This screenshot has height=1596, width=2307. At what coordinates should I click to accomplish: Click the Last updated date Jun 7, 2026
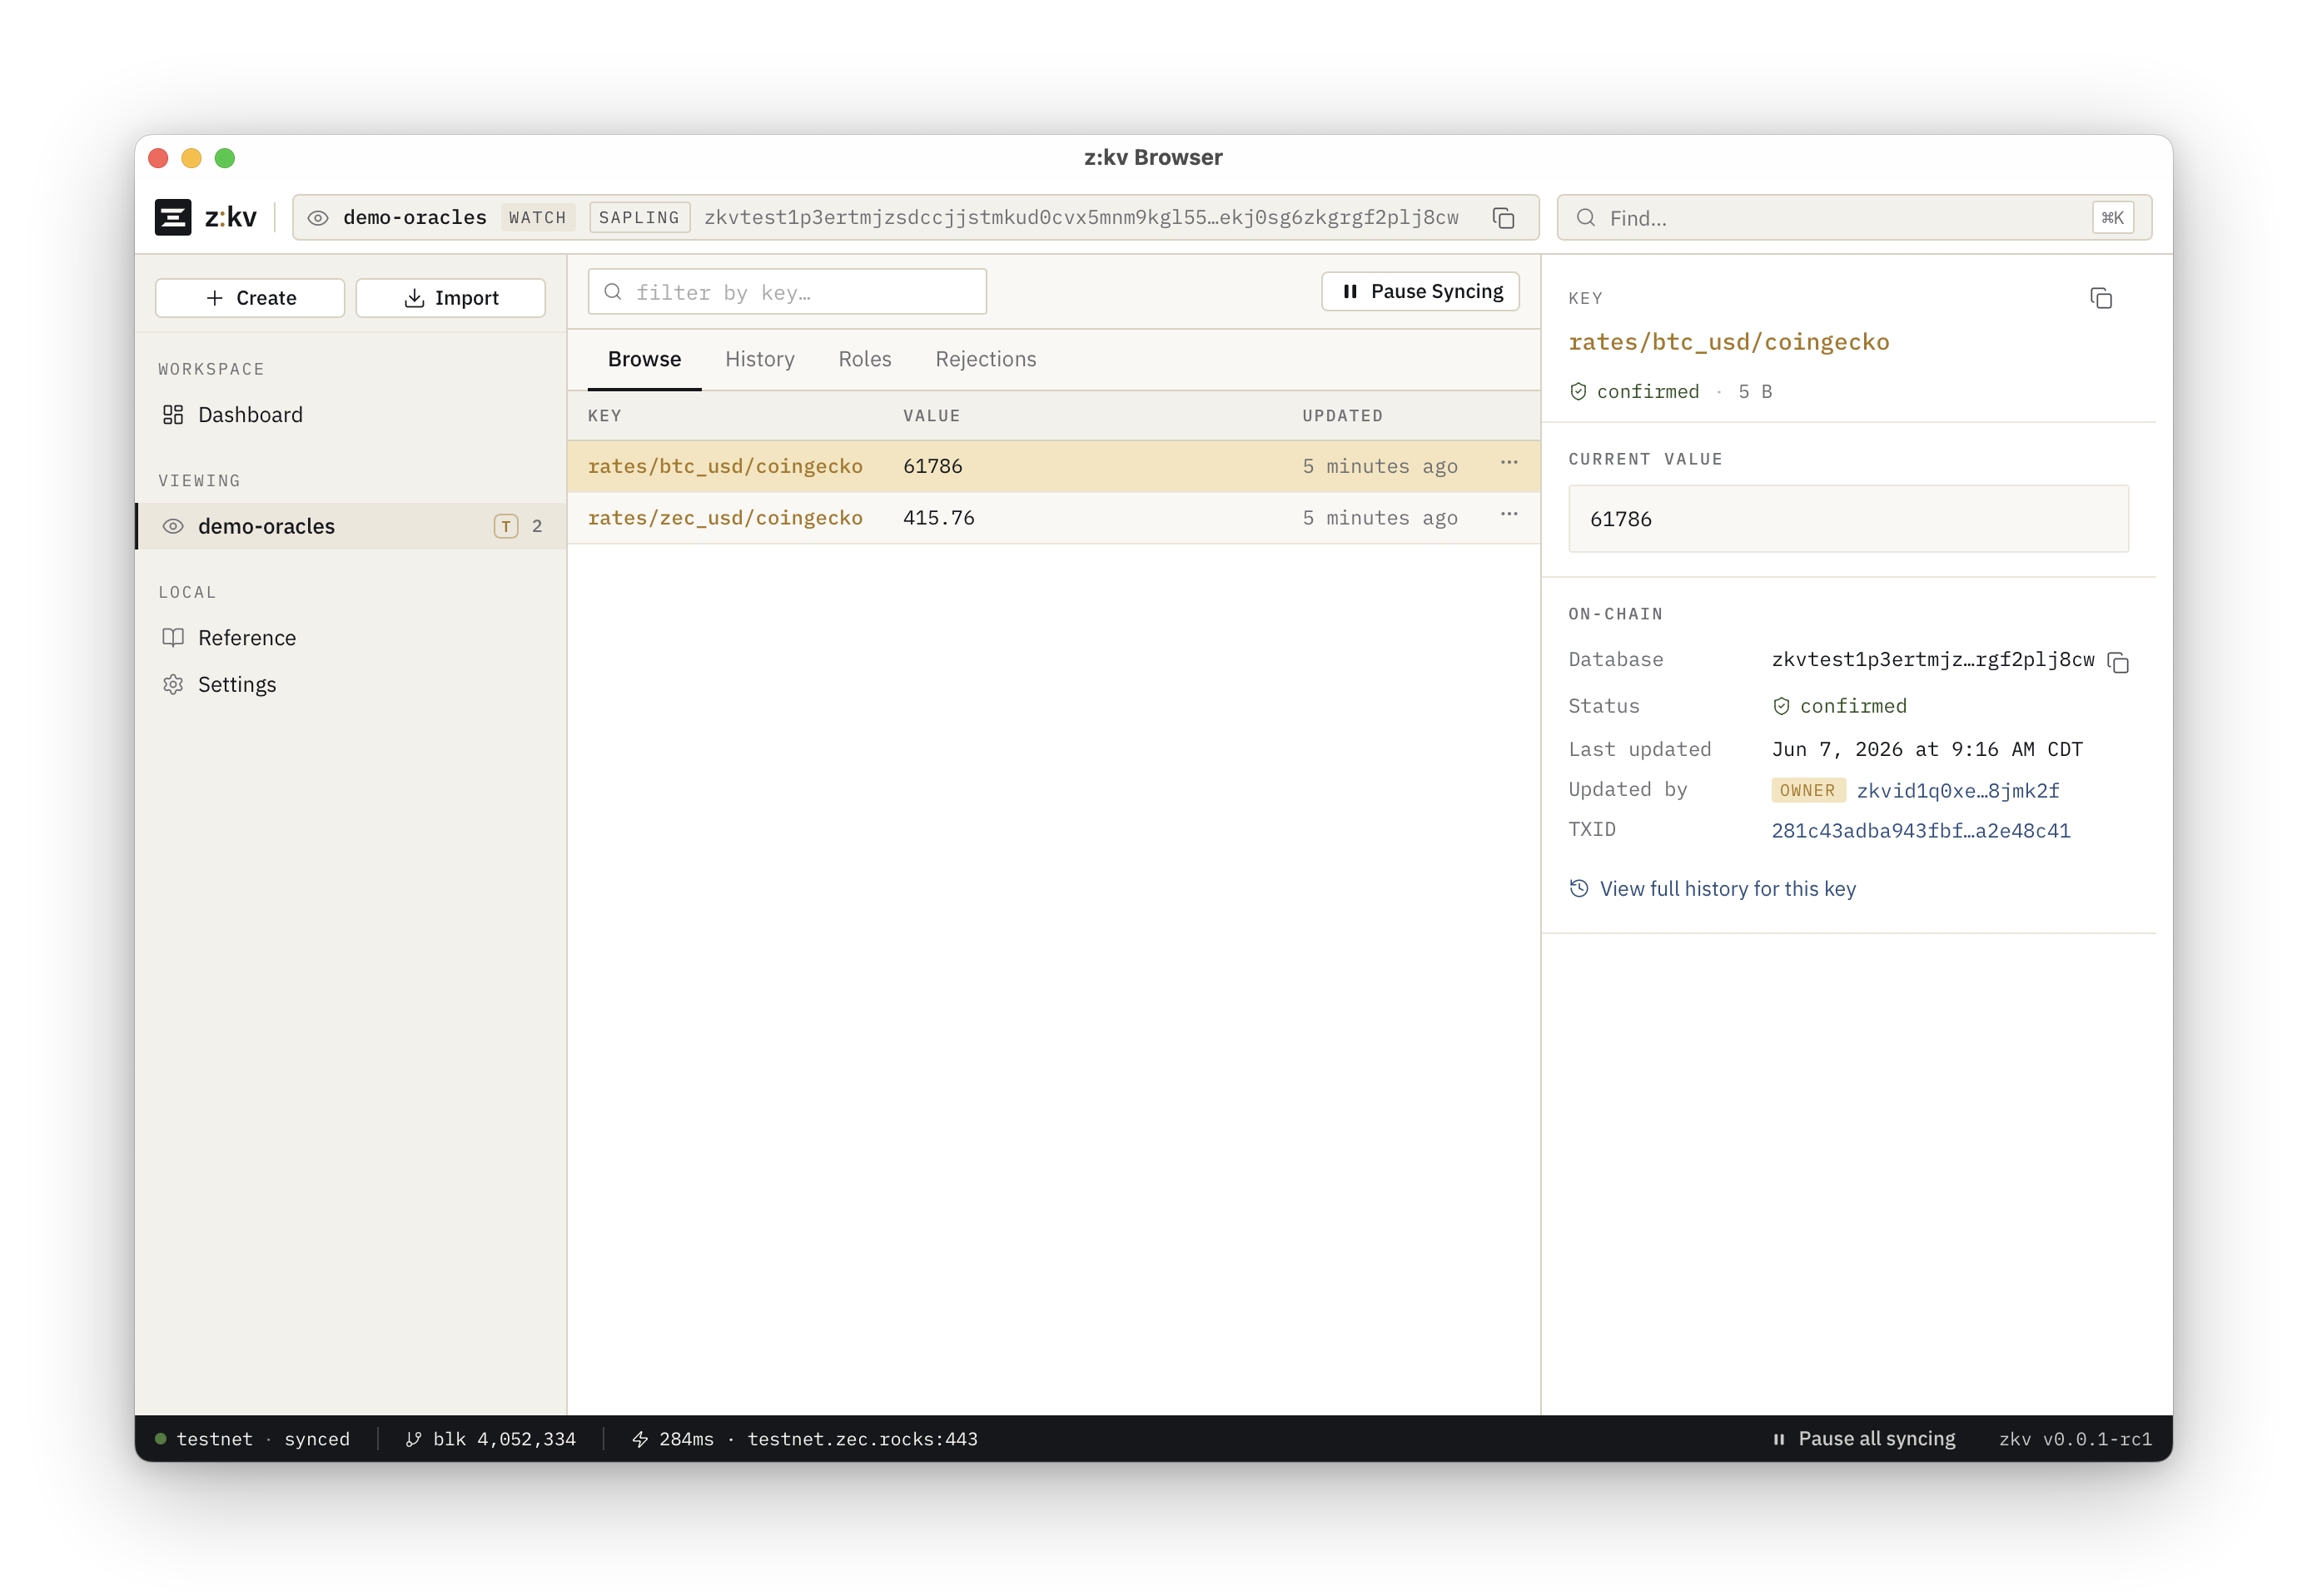[1927, 749]
